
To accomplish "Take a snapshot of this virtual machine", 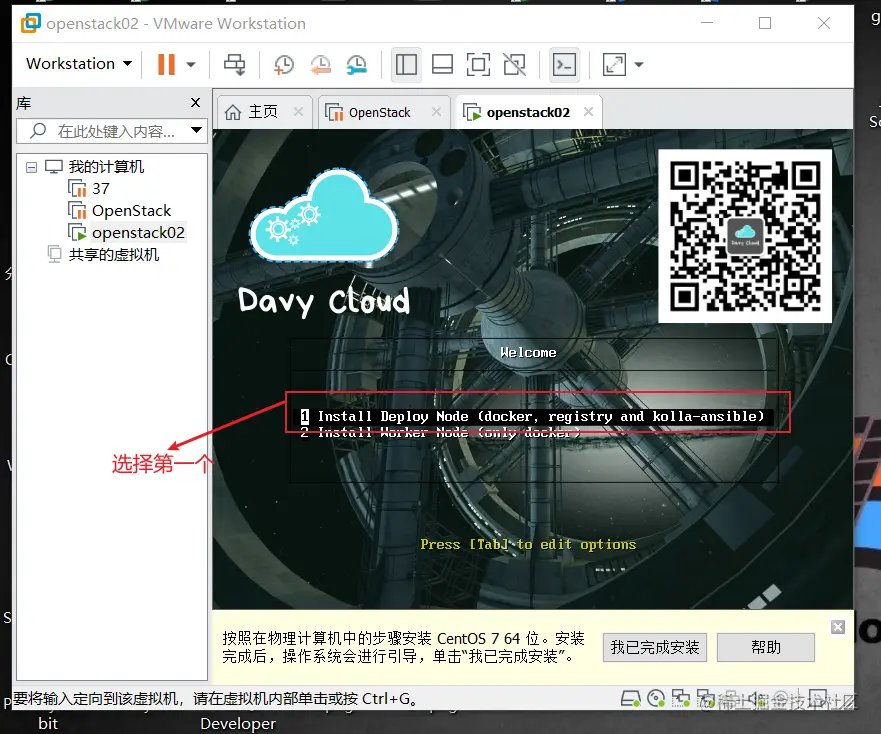I will coord(284,65).
